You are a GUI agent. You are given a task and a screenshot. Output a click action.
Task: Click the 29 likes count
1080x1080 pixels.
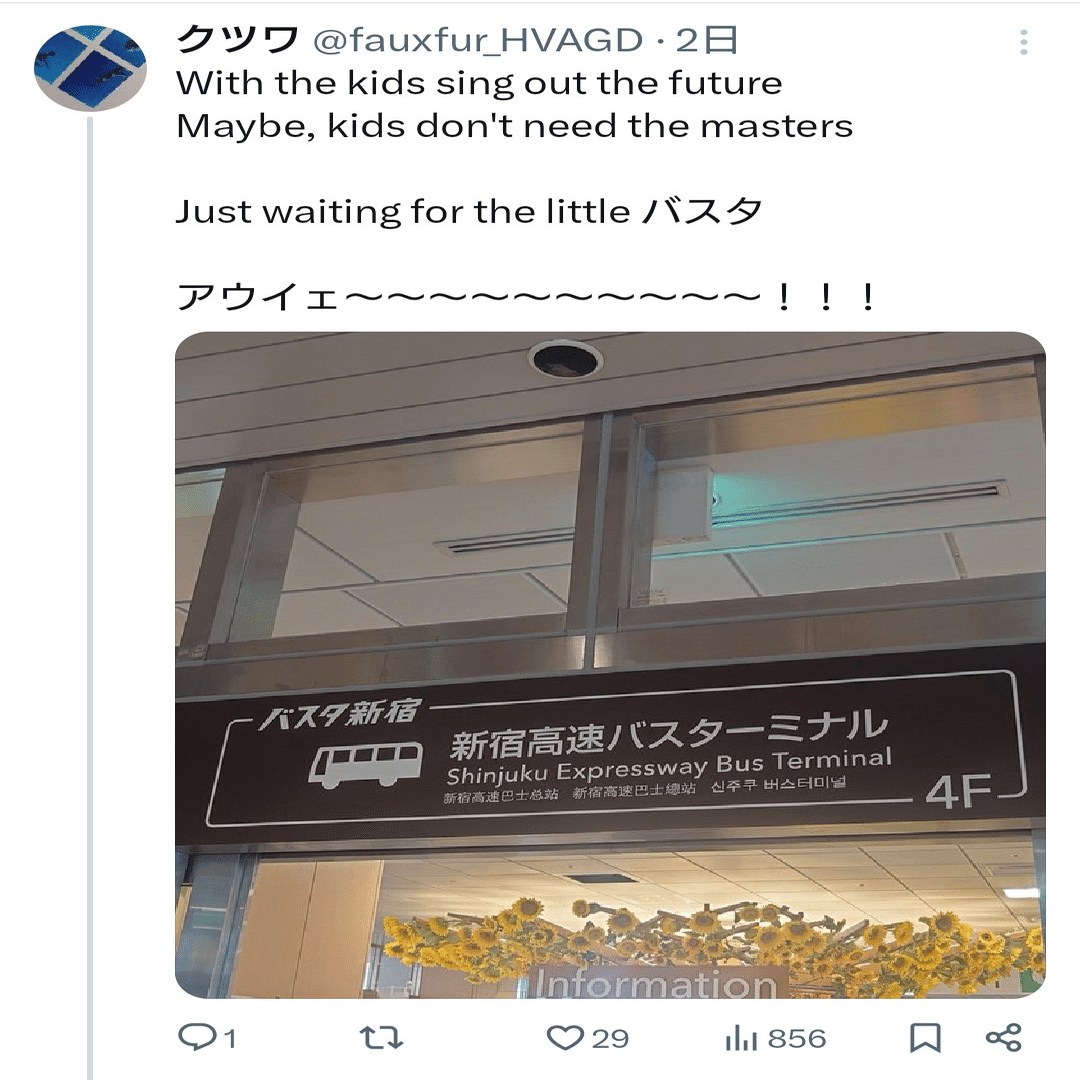(610, 1038)
